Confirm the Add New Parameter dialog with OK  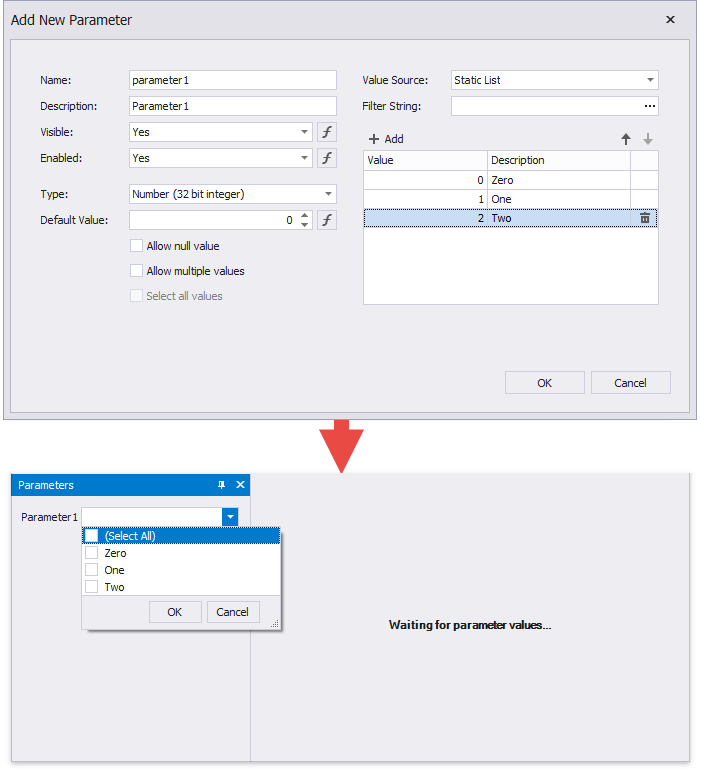point(545,383)
